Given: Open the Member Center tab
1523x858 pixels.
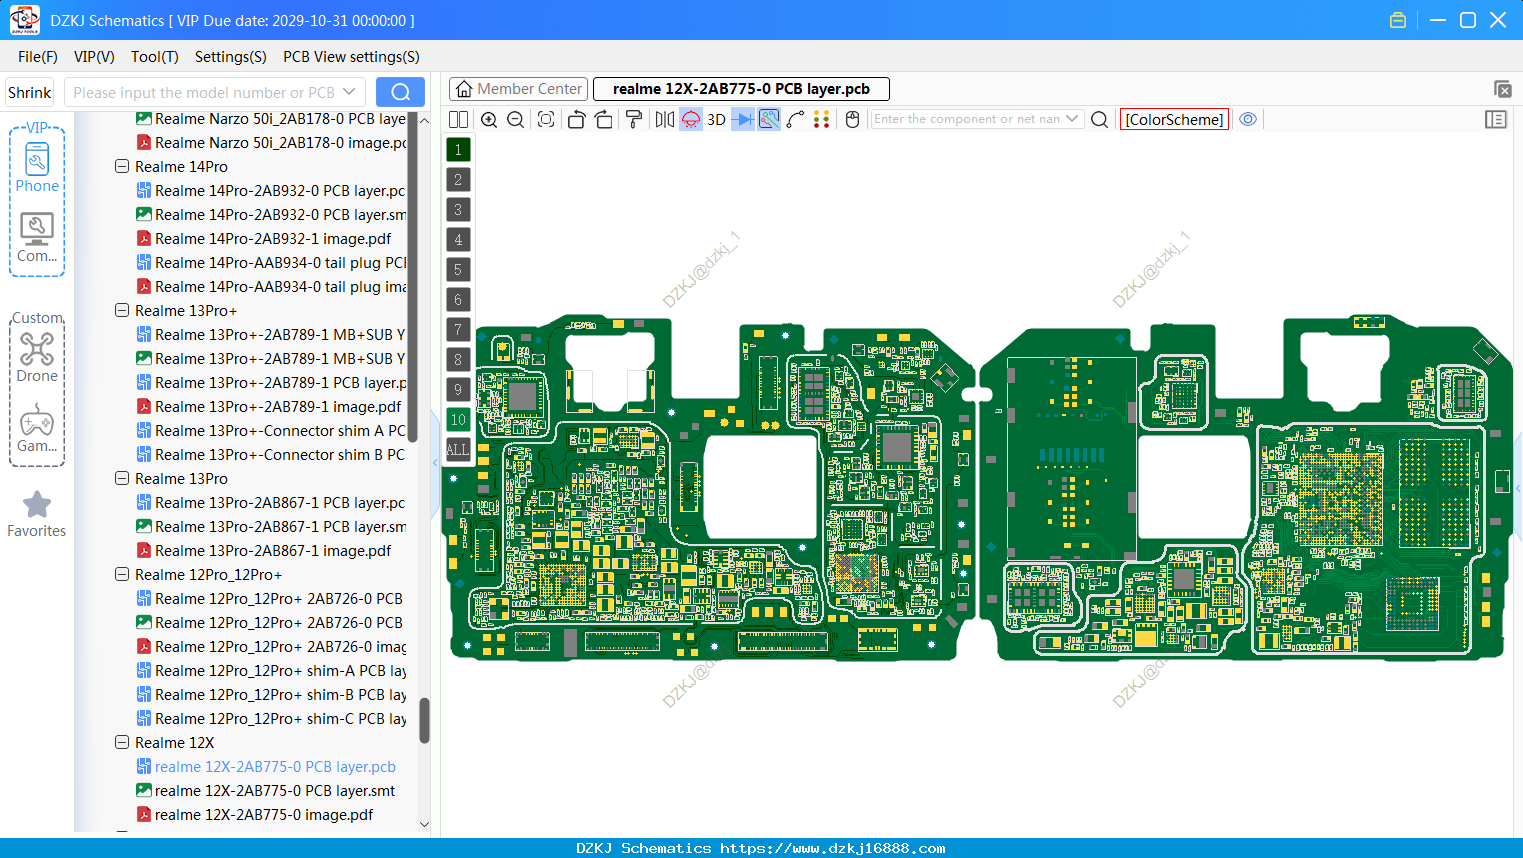Looking at the screenshot, I should [518, 89].
